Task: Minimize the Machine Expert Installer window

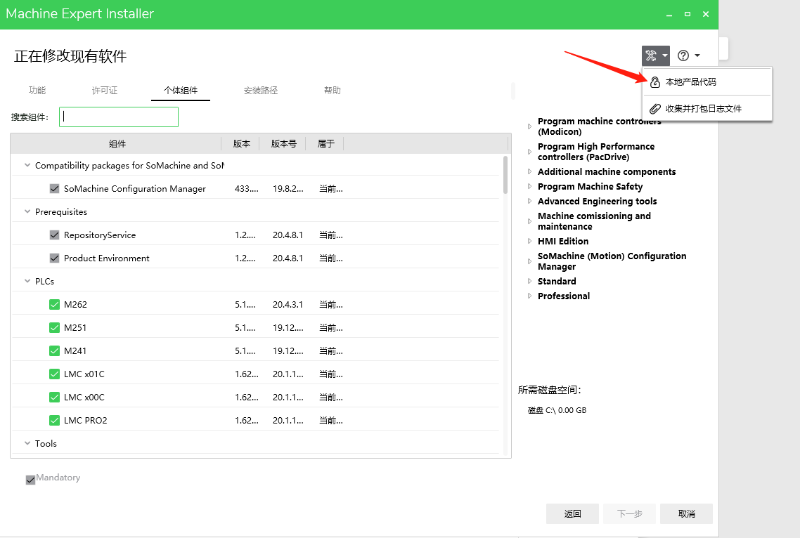Action: (x=669, y=14)
